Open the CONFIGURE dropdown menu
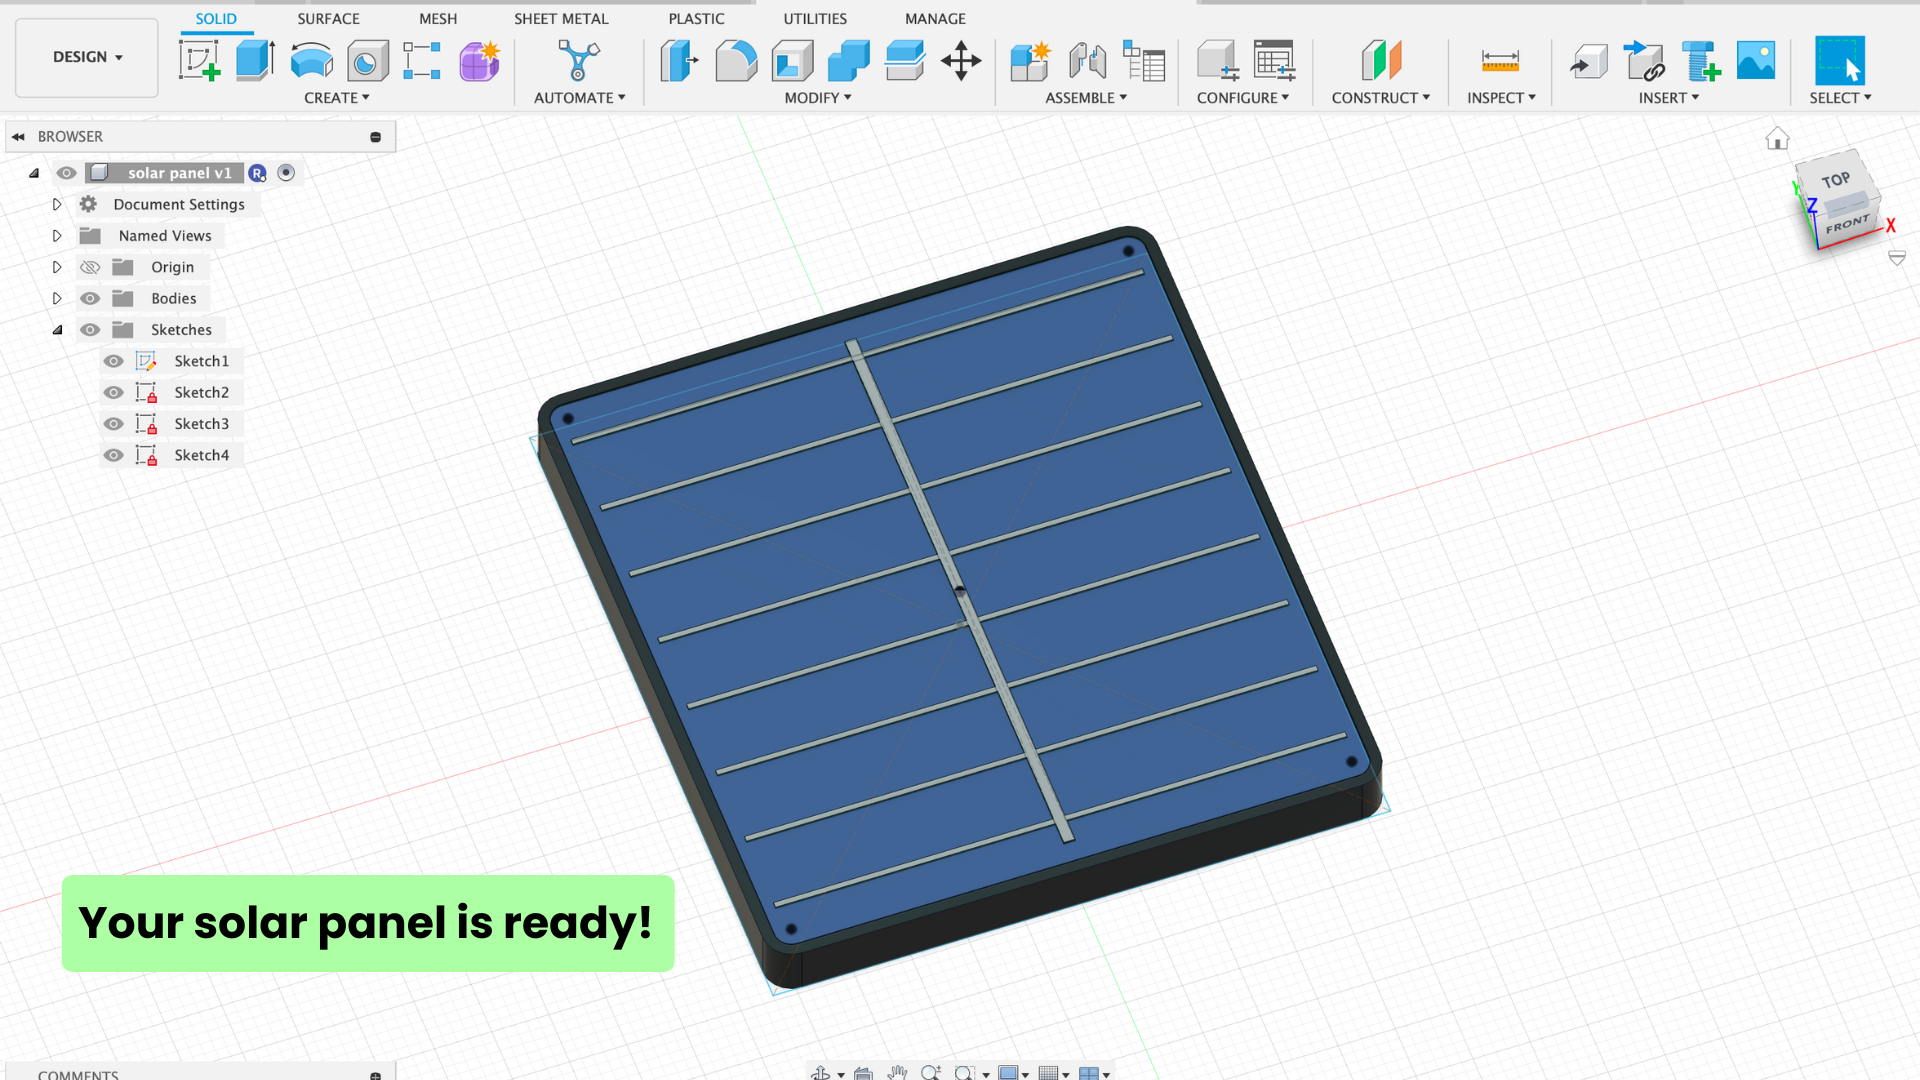The width and height of the screenshot is (1920, 1080). point(1243,98)
